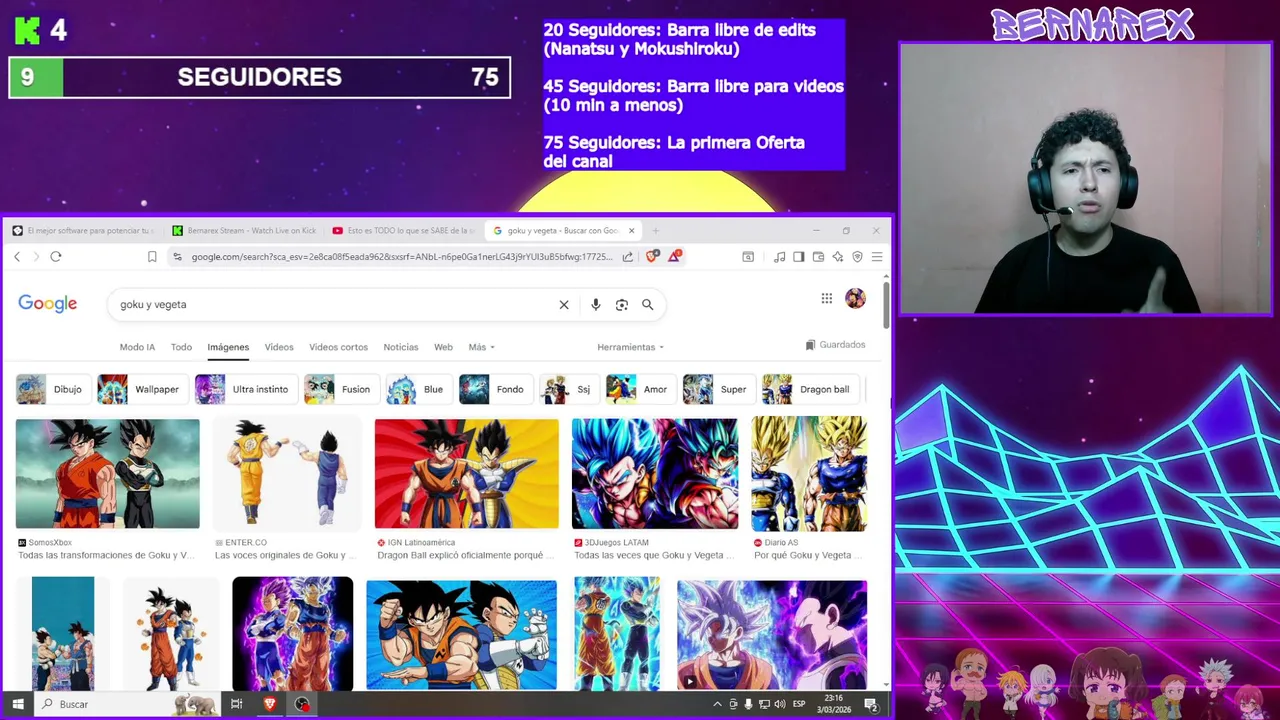1280x720 pixels.
Task: Filter images by Blue chip
Action: [x=420, y=389]
